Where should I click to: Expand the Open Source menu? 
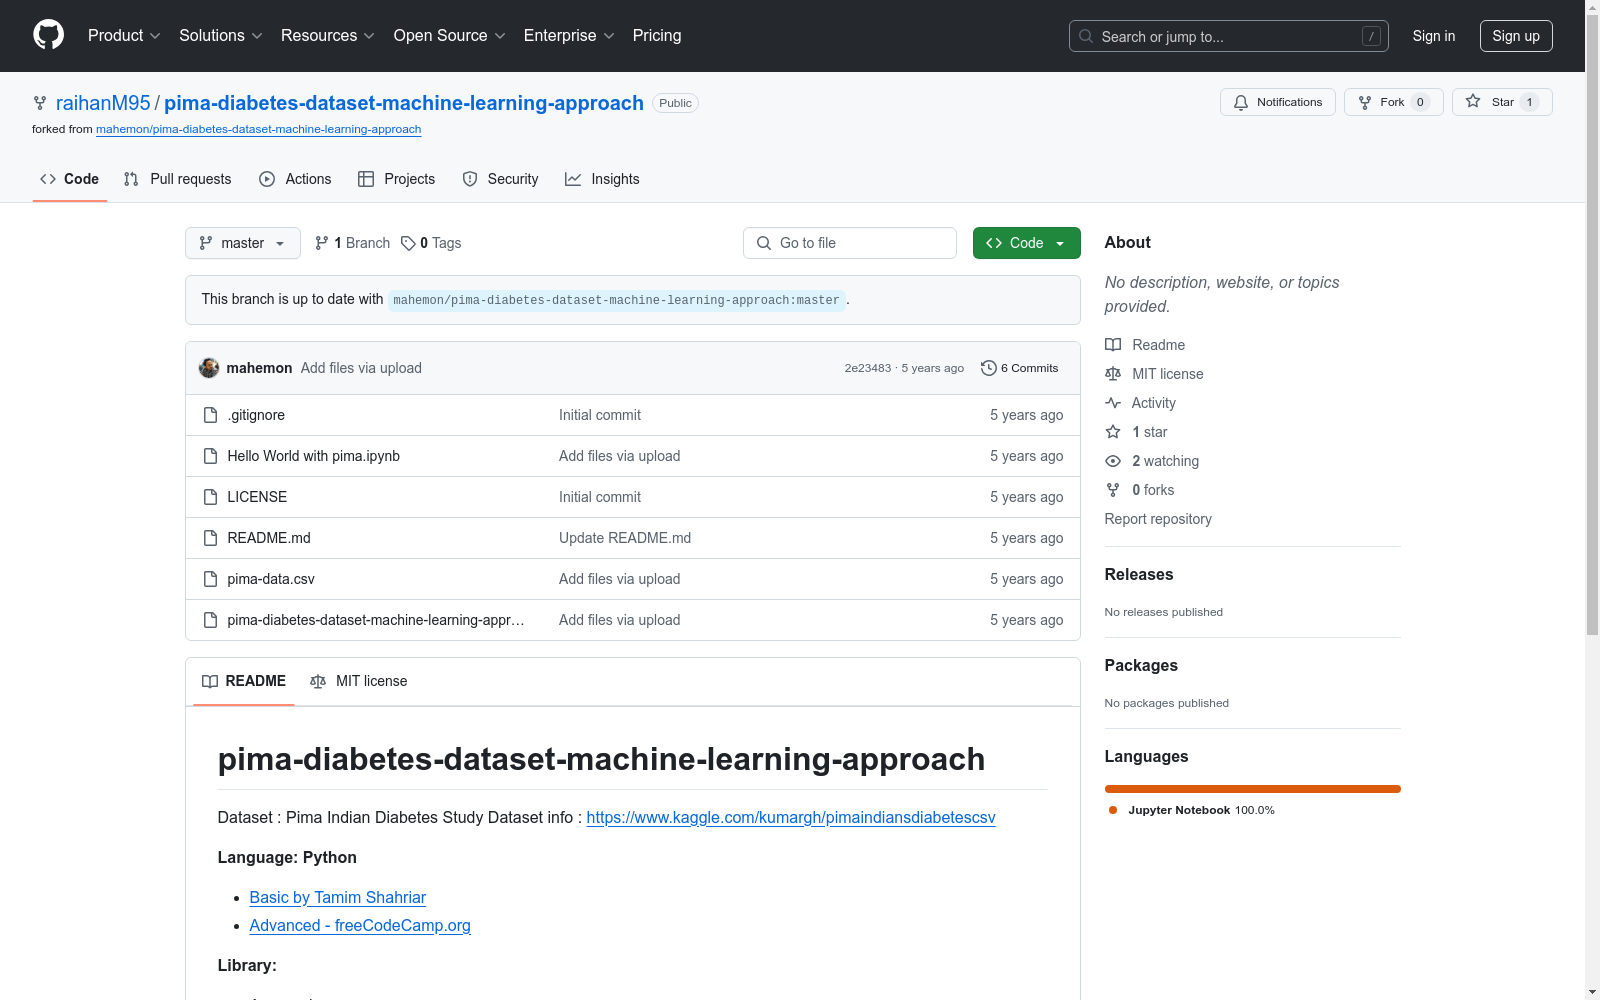[450, 35]
